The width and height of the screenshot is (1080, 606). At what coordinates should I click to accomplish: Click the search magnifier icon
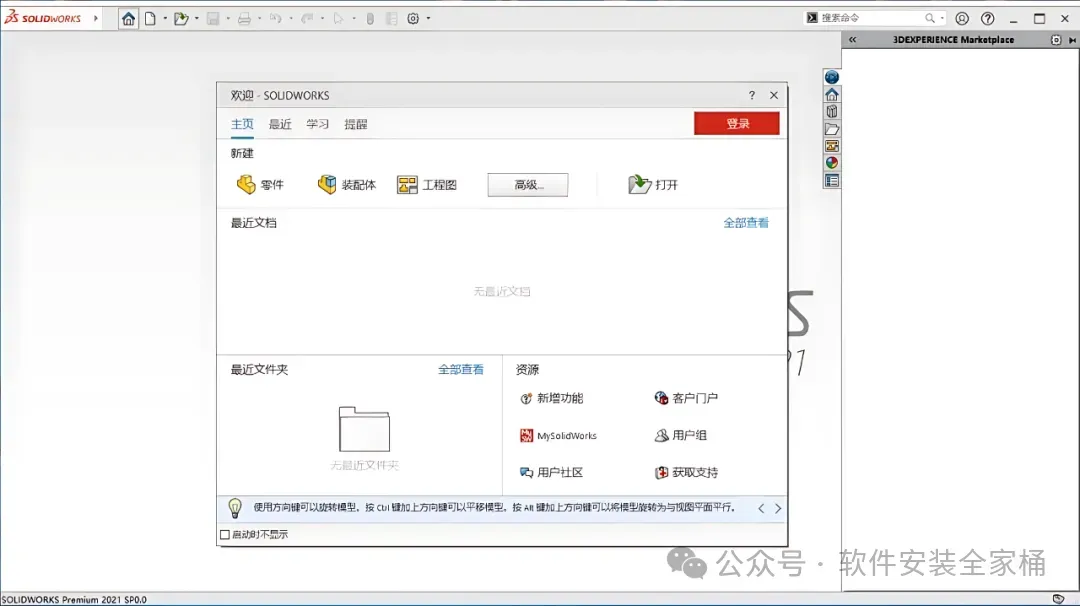[x=930, y=18]
